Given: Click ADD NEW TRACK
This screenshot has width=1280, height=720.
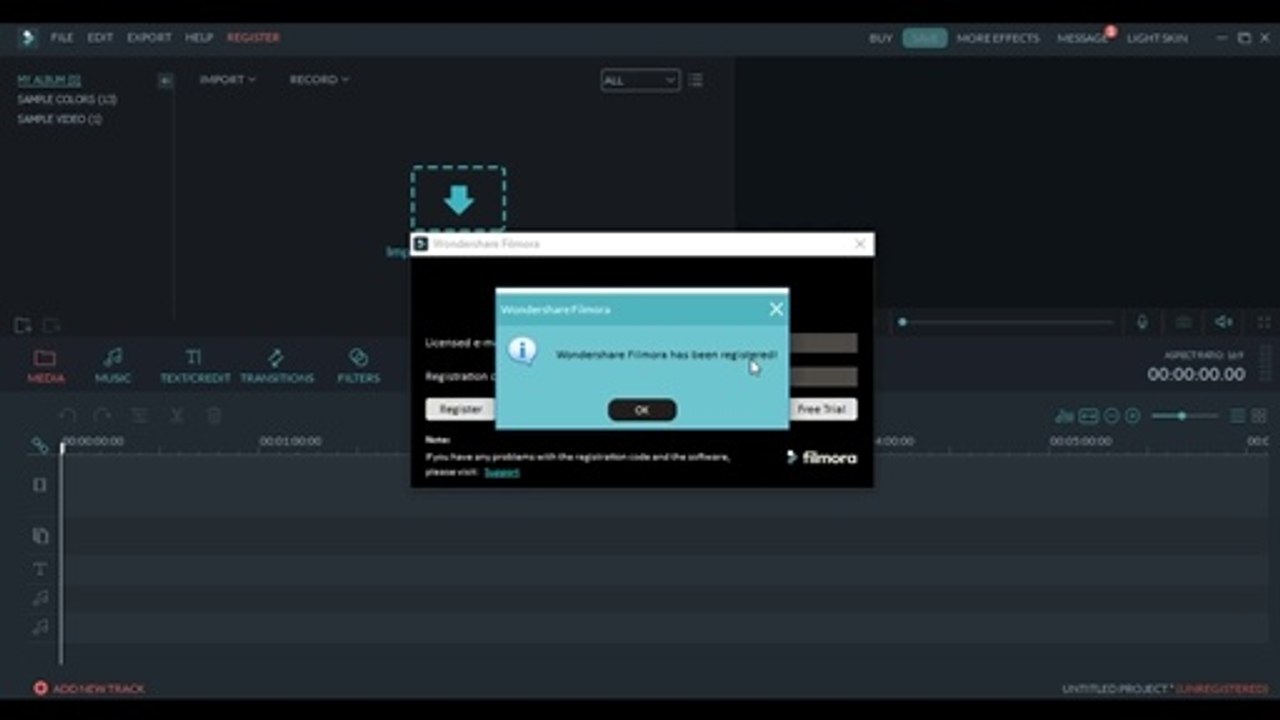Looking at the screenshot, I should [x=89, y=688].
